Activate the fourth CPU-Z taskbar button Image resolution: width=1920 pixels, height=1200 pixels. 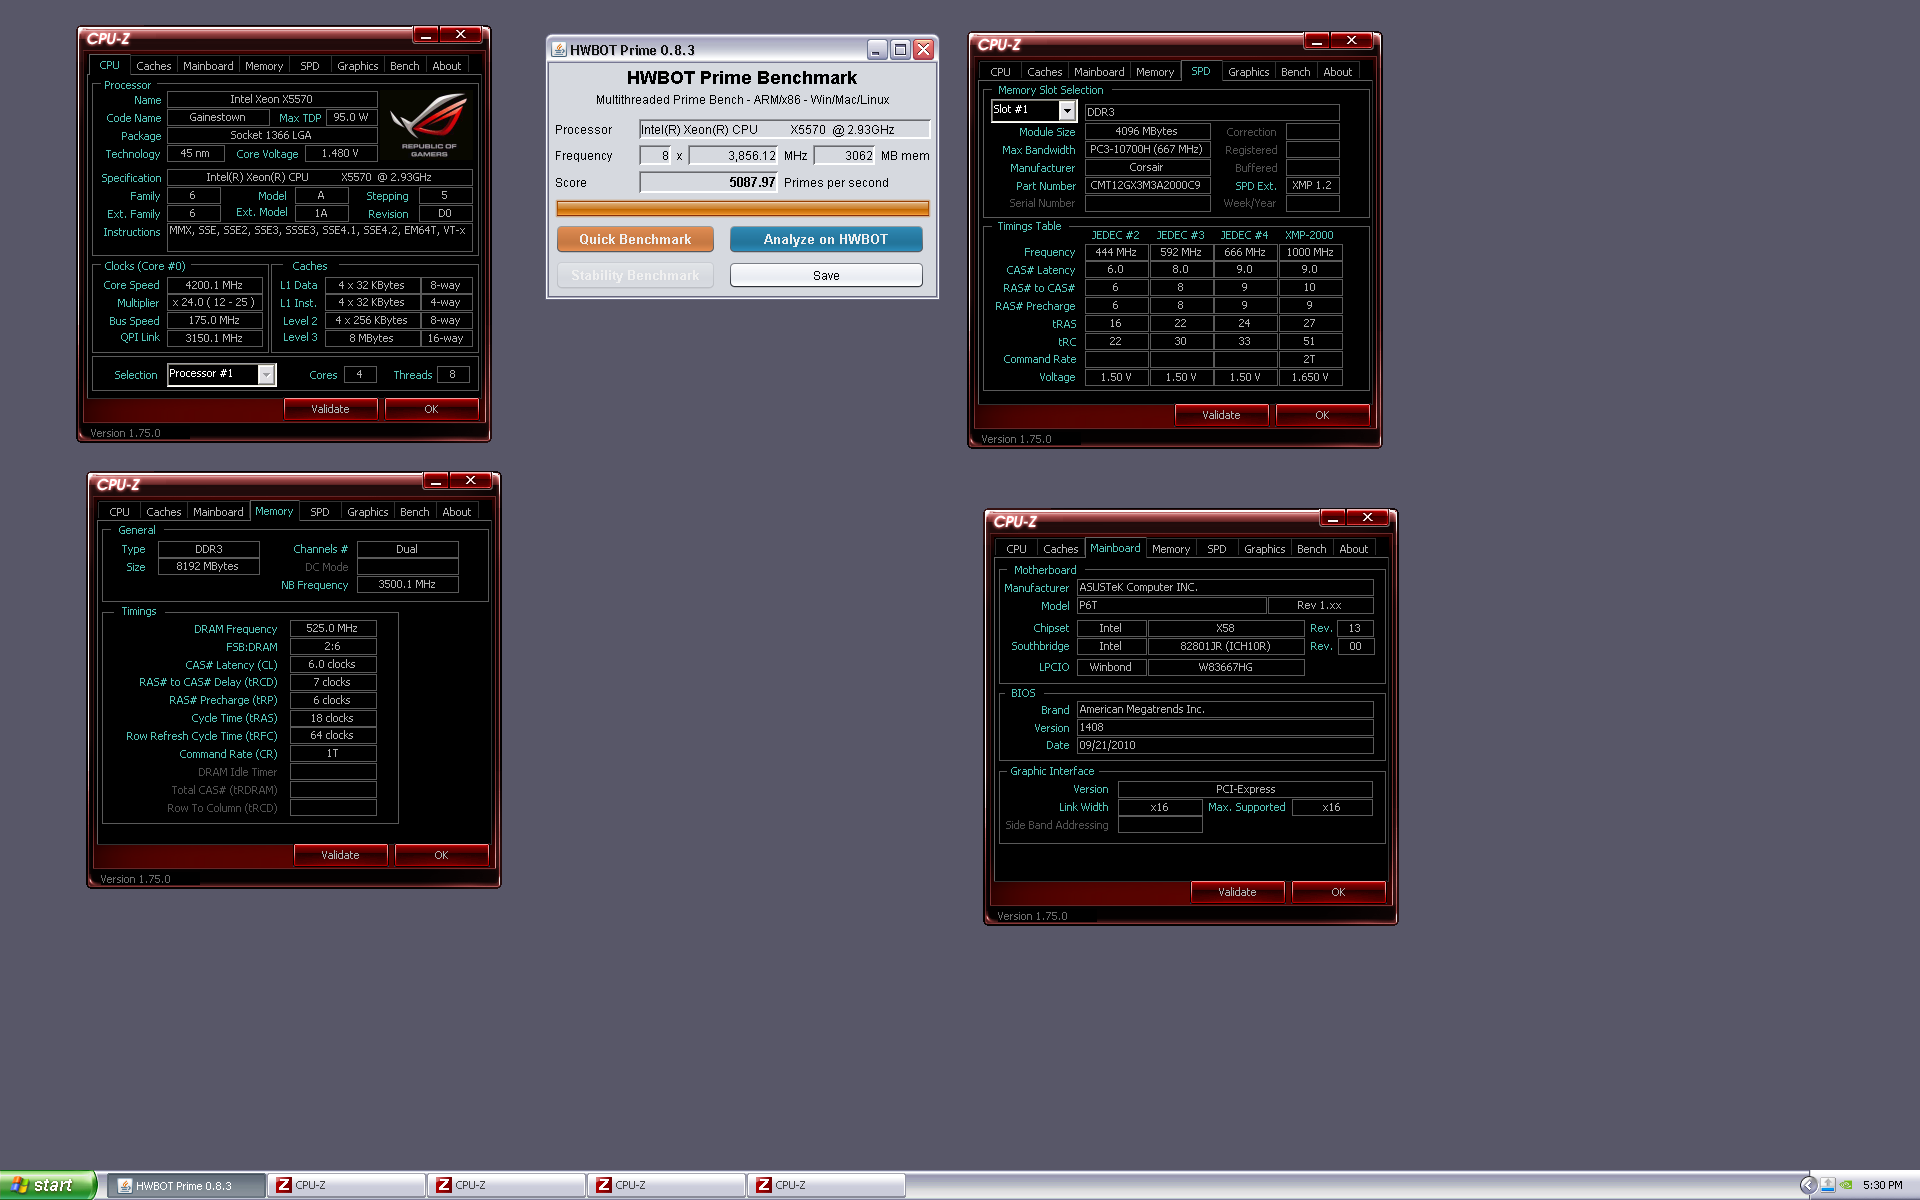[x=827, y=1185]
